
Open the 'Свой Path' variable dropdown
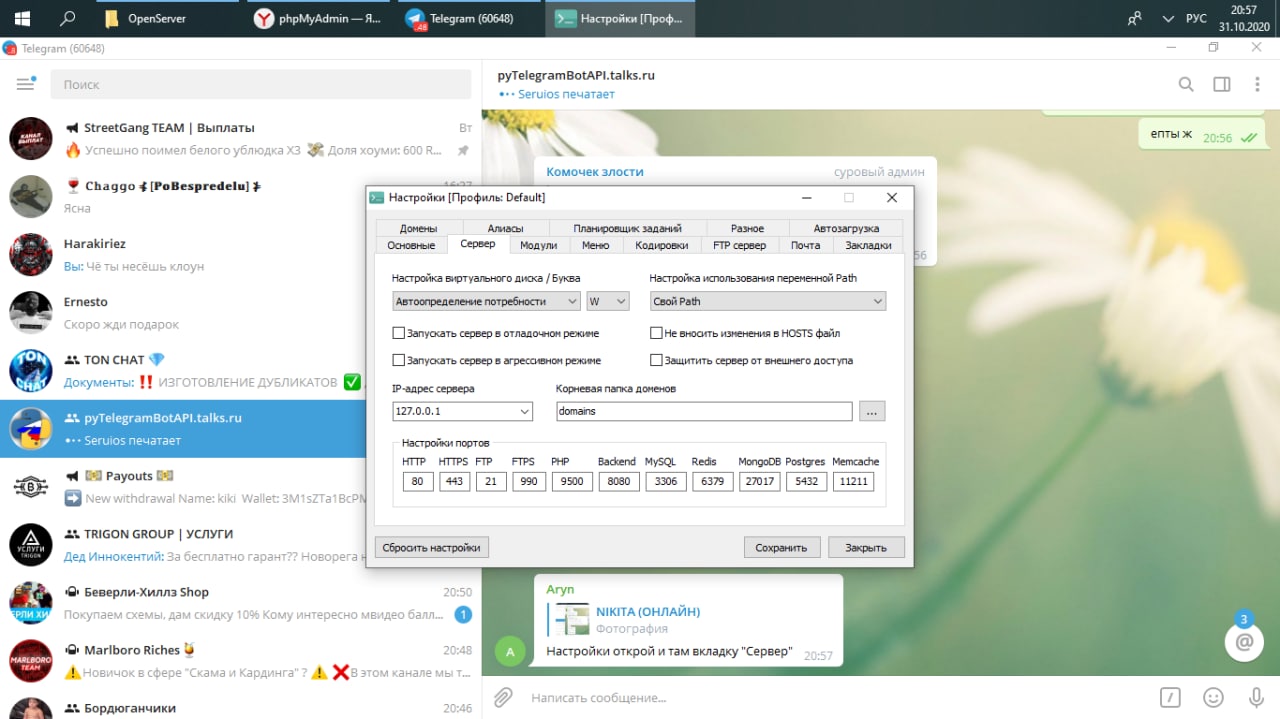(x=768, y=301)
